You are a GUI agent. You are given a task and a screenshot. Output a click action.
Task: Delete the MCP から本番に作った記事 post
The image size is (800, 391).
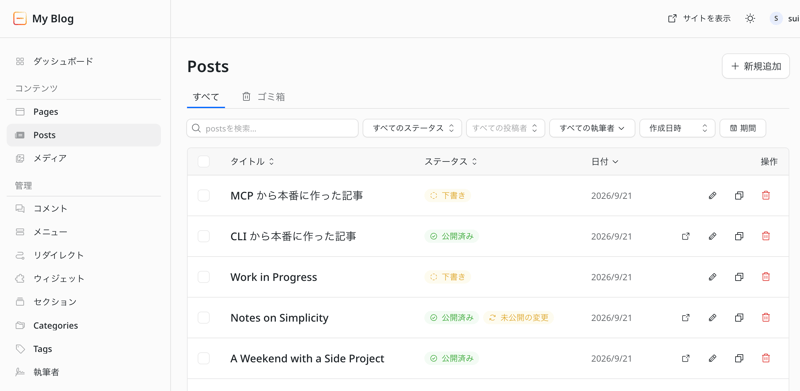pyautogui.click(x=765, y=196)
